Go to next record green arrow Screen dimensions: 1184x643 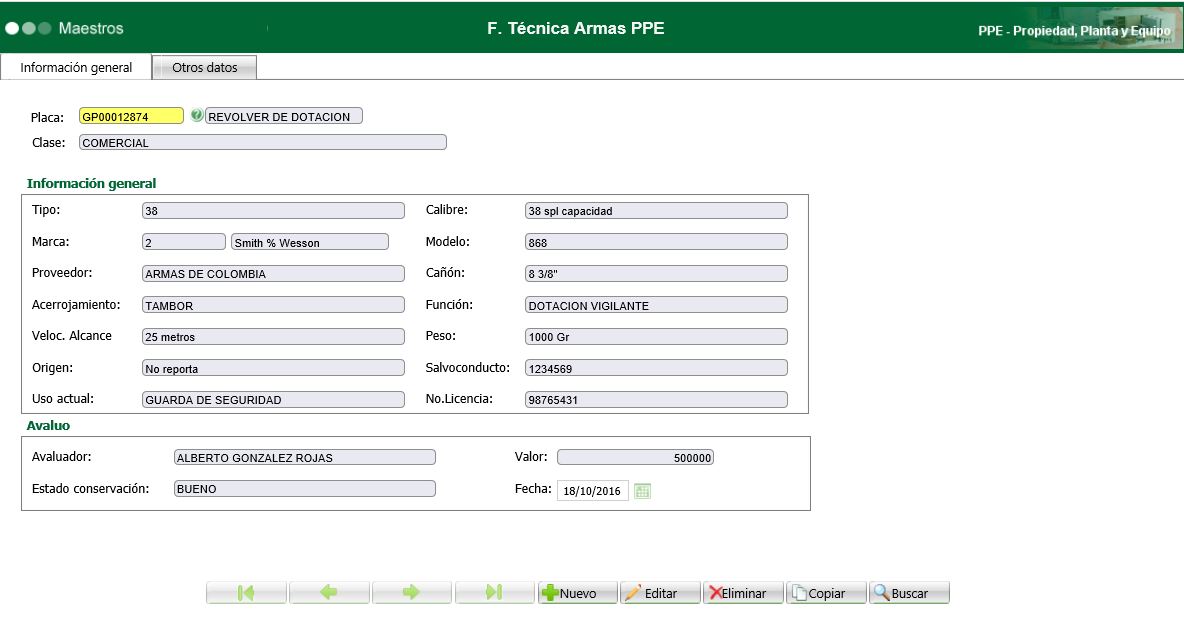pyautogui.click(x=412, y=593)
